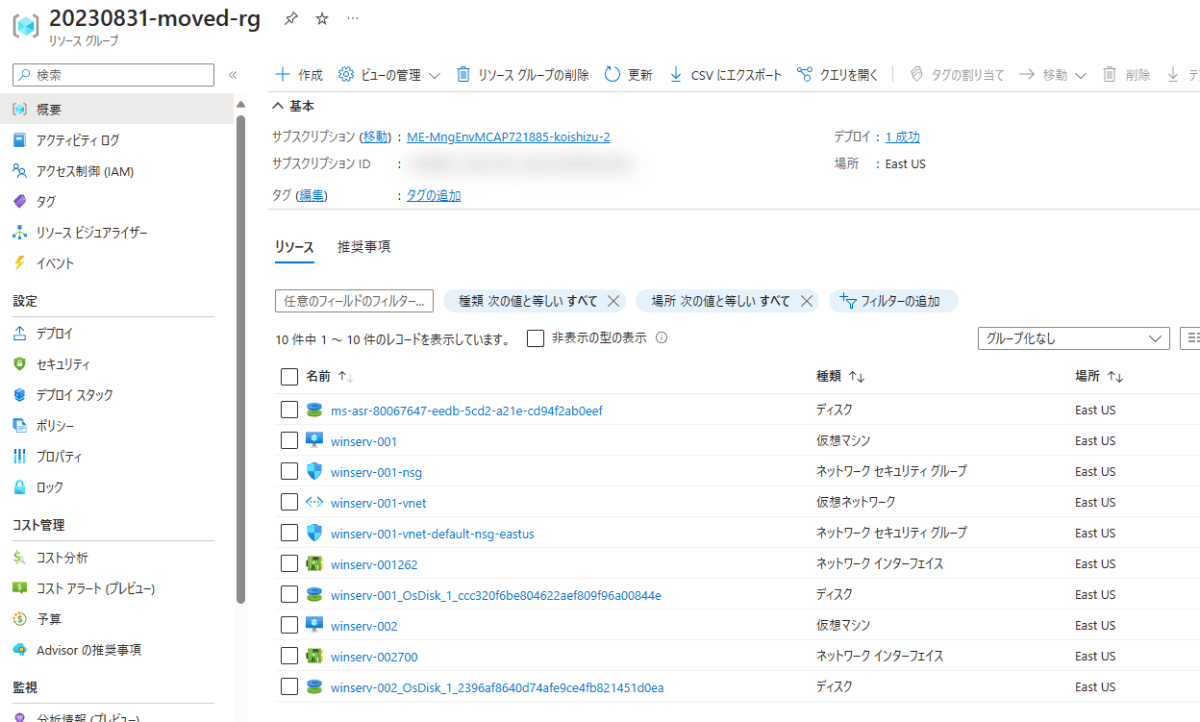Open winserv-001-vnet-default-nsg-eastus resource
Viewport: 1200px width, 722px height.
tap(432, 534)
